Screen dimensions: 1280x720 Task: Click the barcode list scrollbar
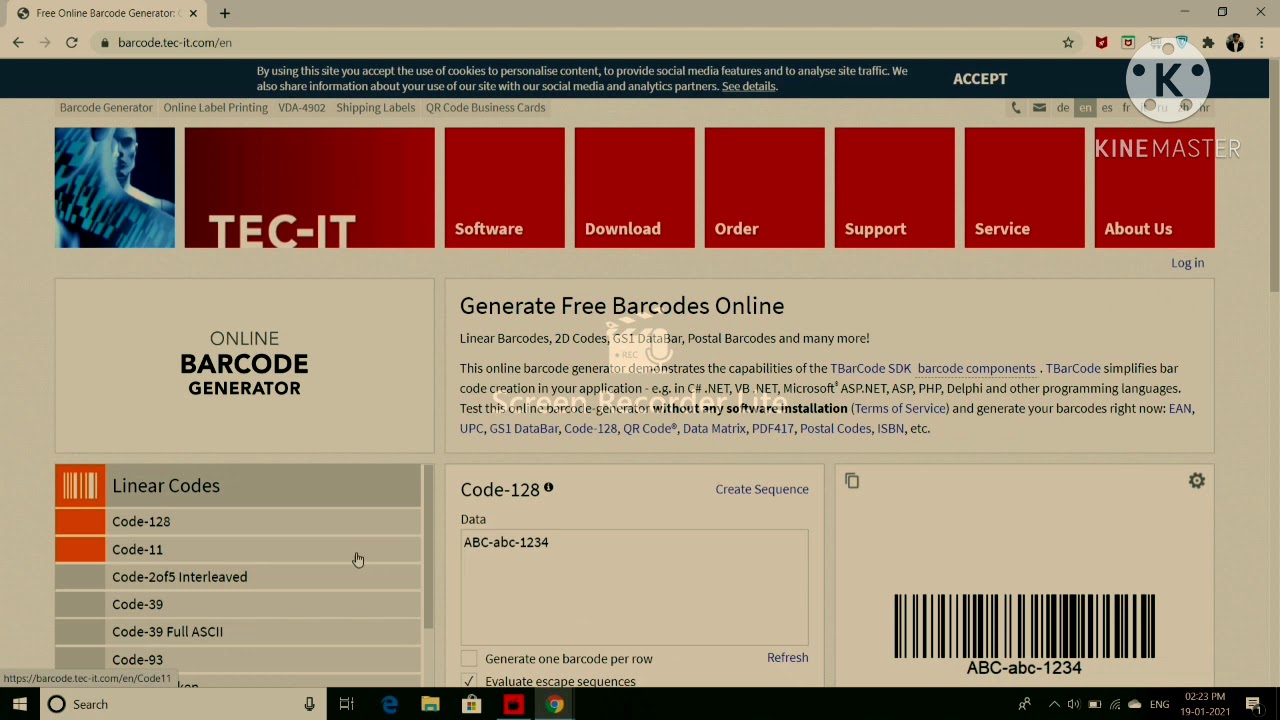point(429,548)
